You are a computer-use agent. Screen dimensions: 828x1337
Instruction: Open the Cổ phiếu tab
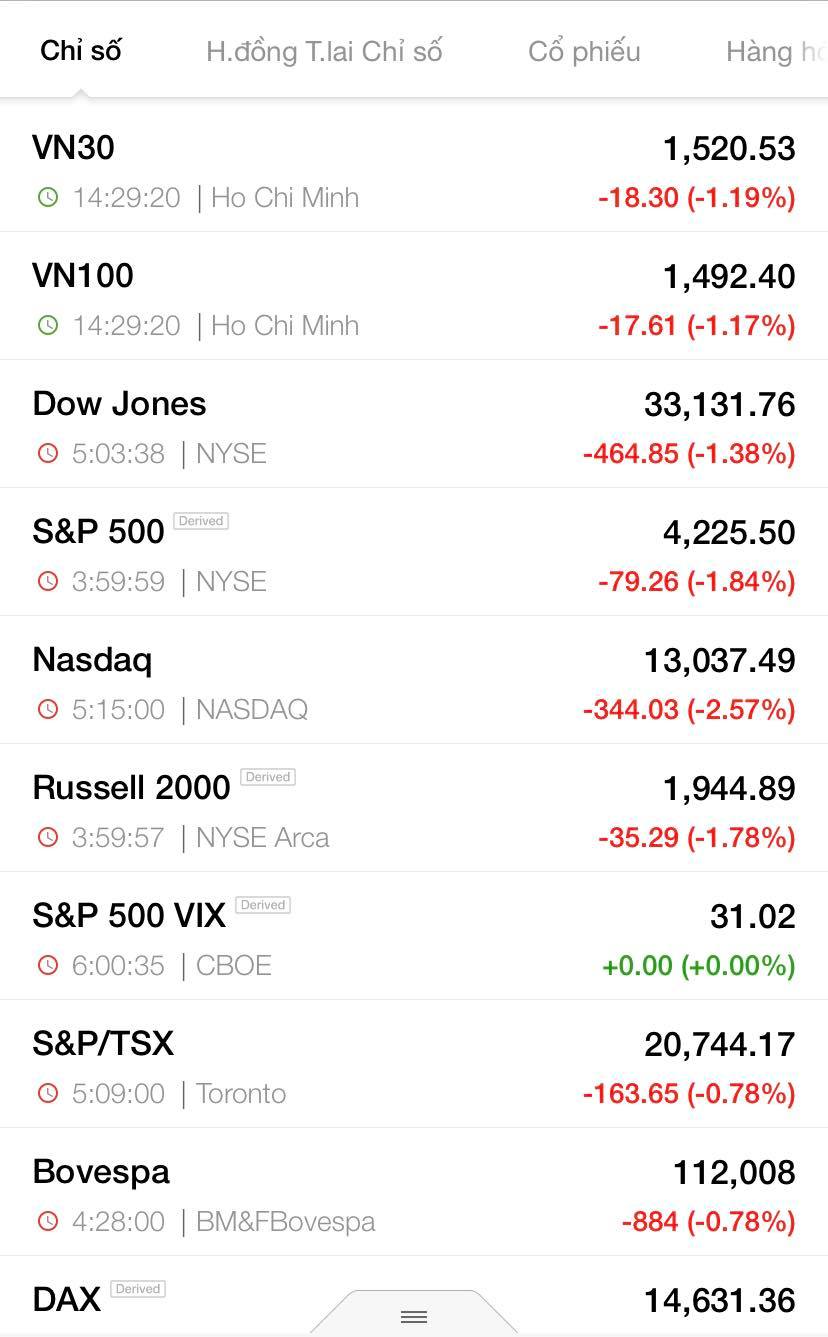[x=584, y=51]
